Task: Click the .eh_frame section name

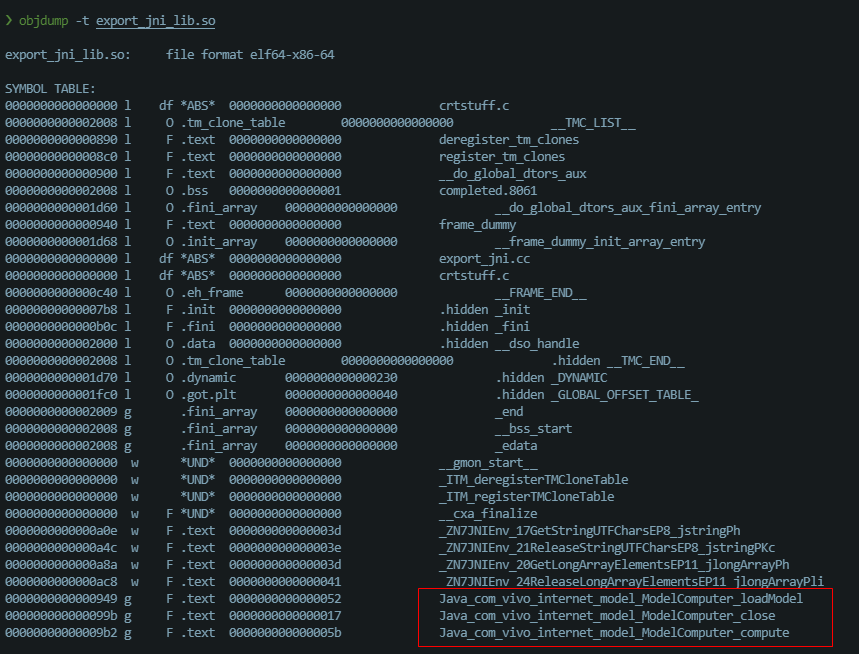Action: tap(212, 292)
